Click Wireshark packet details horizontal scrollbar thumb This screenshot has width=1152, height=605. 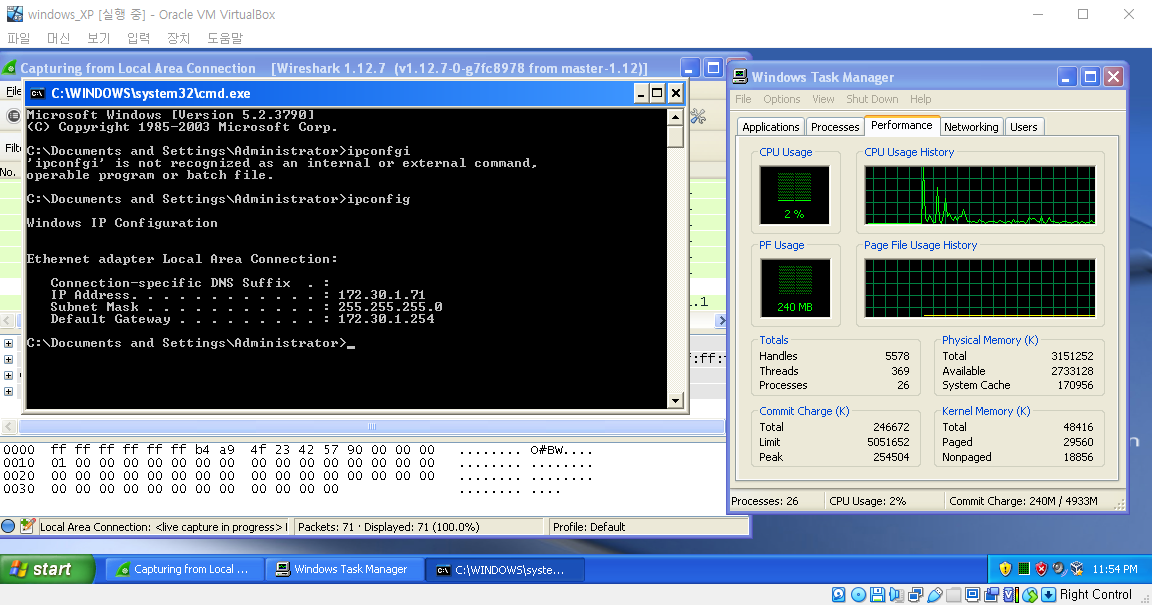coord(372,426)
